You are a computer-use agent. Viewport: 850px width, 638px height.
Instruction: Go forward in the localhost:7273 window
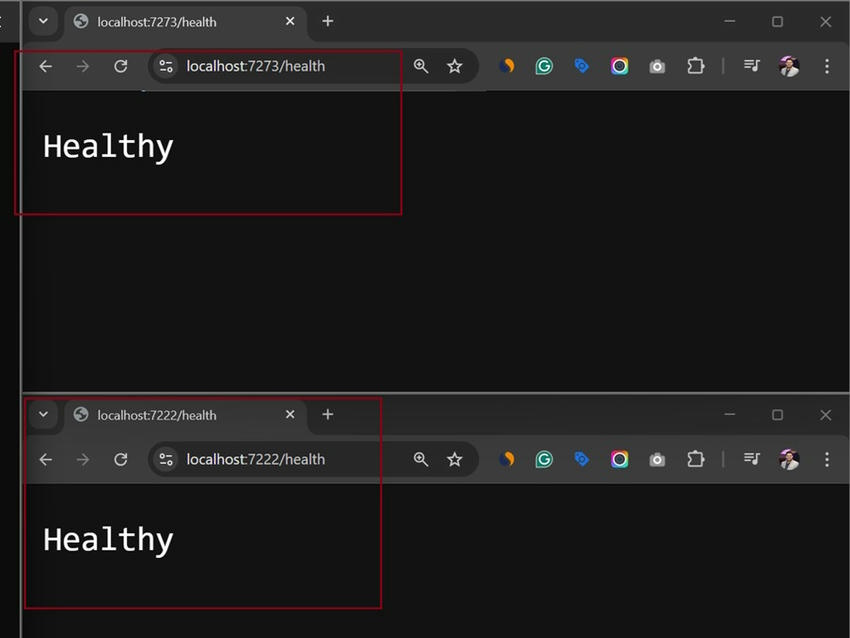(x=83, y=66)
